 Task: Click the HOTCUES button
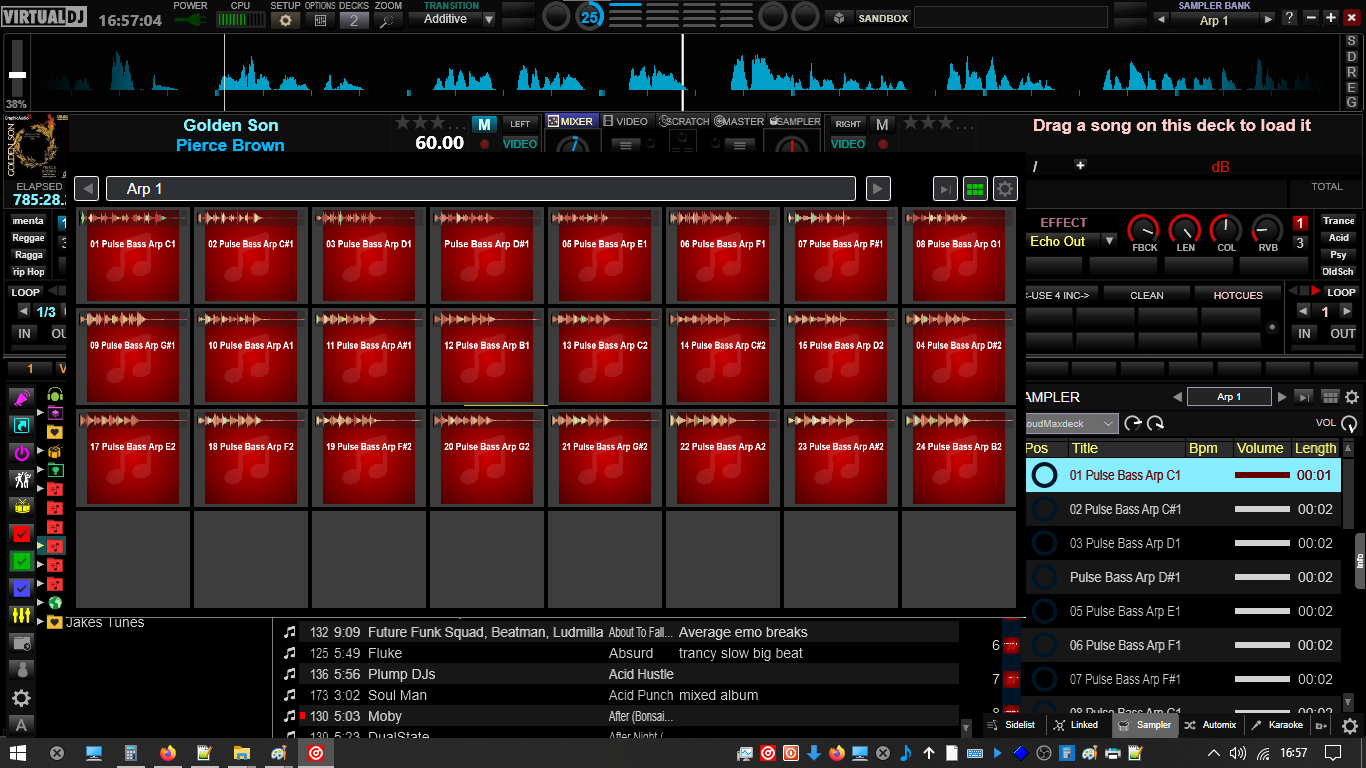[x=1238, y=295]
